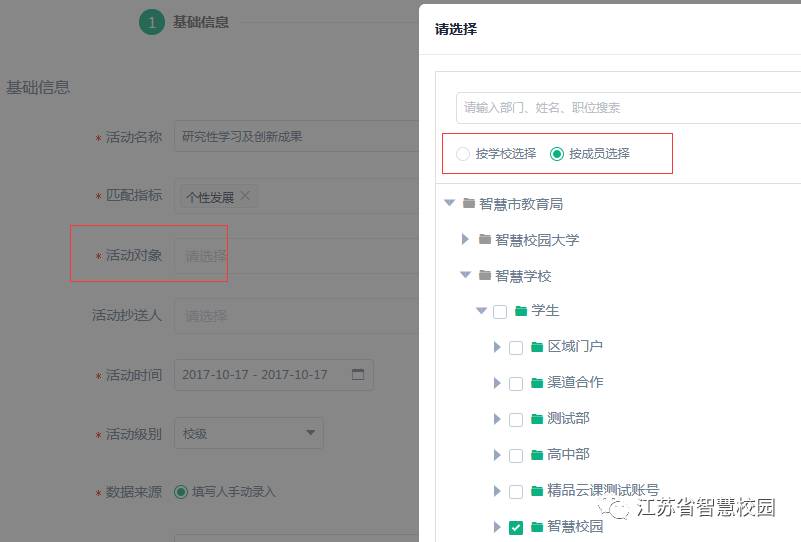This screenshot has width=801, height=542.
Task: Remove the 个性发展 tag via its X
Action: (x=245, y=196)
